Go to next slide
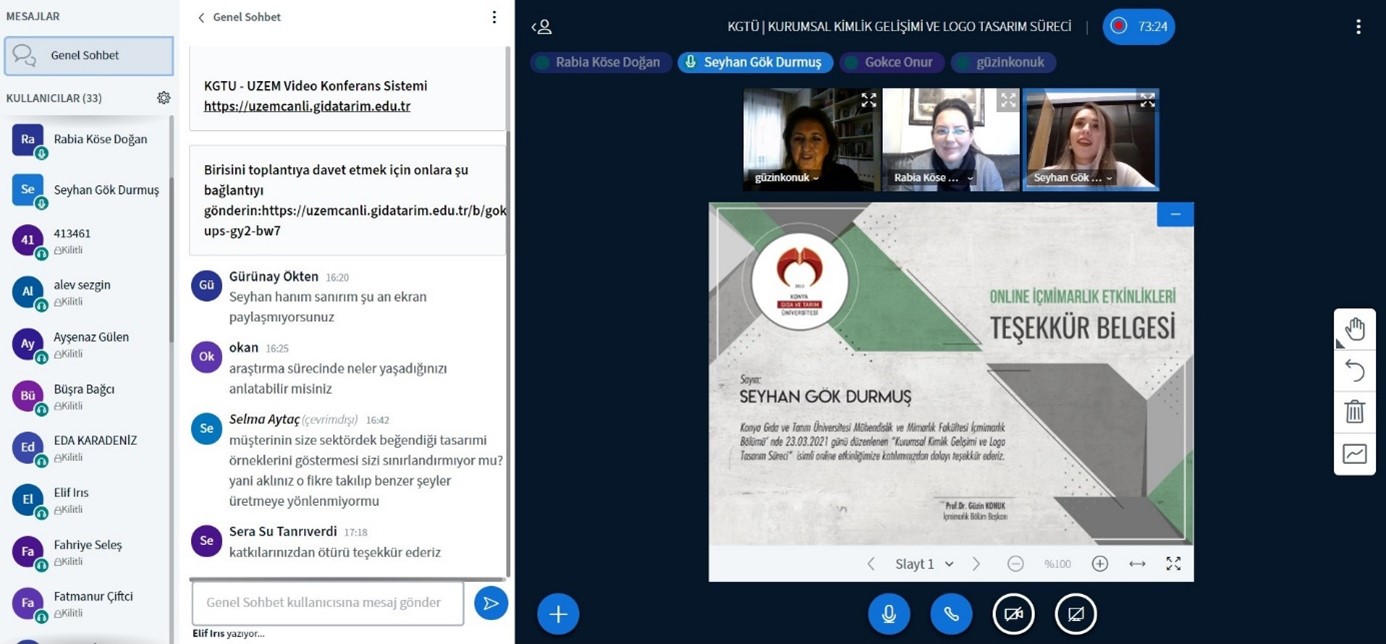This screenshot has width=1386, height=644. click(976, 564)
